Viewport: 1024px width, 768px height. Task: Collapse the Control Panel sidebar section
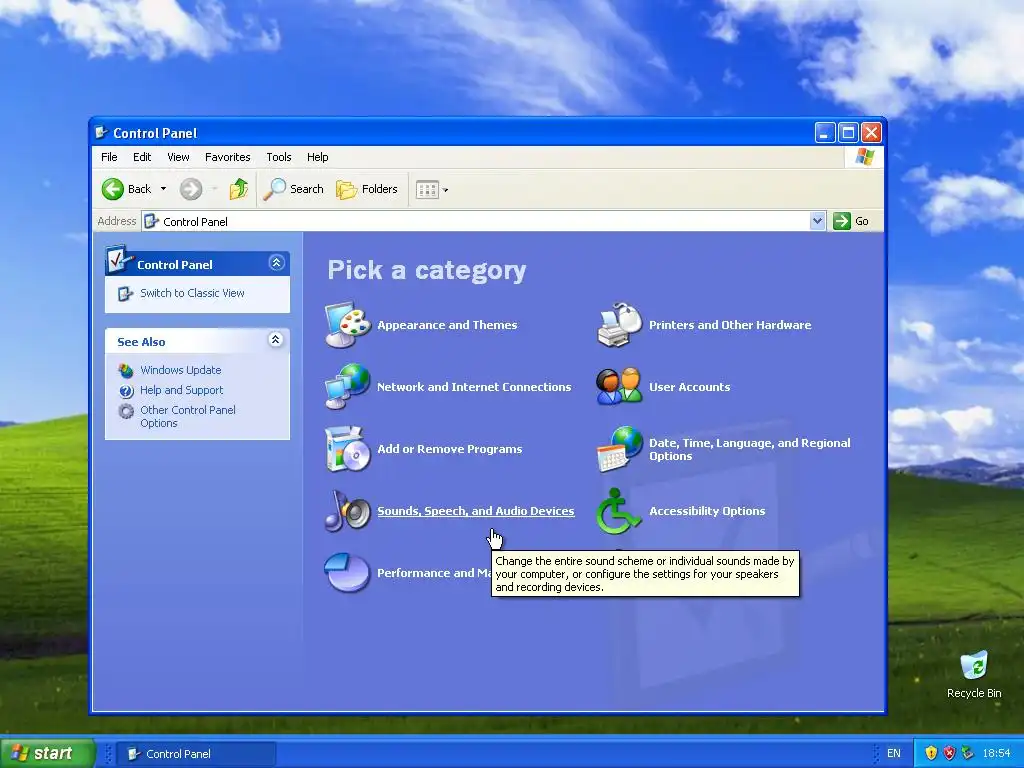coord(276,263)
